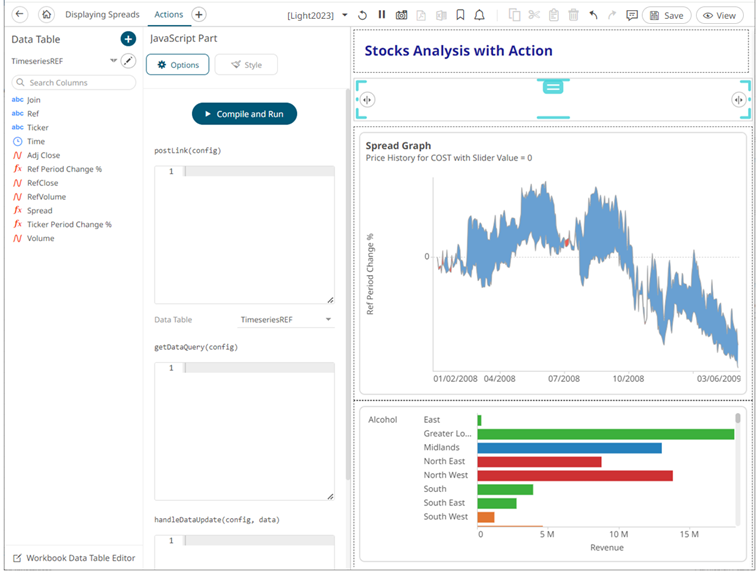Switch to the Displaying Spreads tab
The image size is (756, 571).
click(102, 15)
